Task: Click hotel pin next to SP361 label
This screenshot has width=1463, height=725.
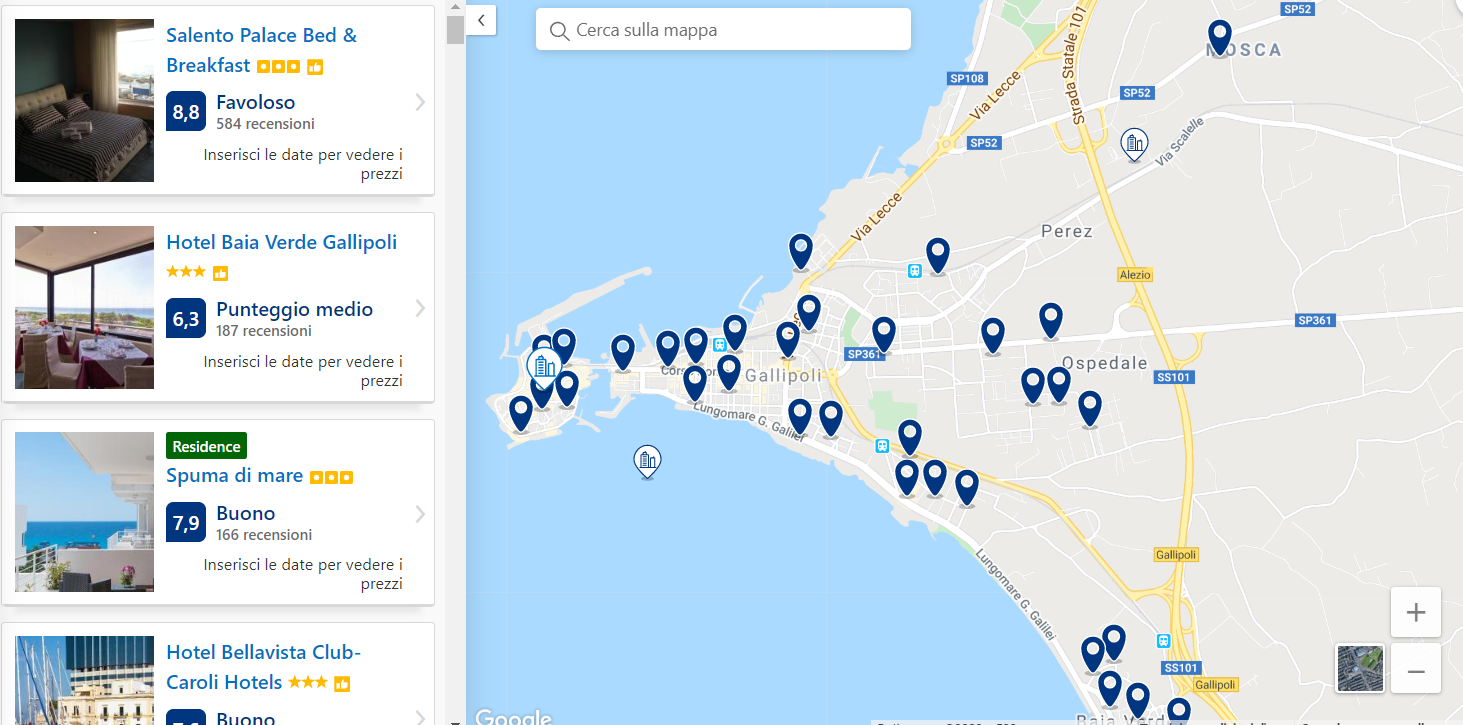Action: 884,335
